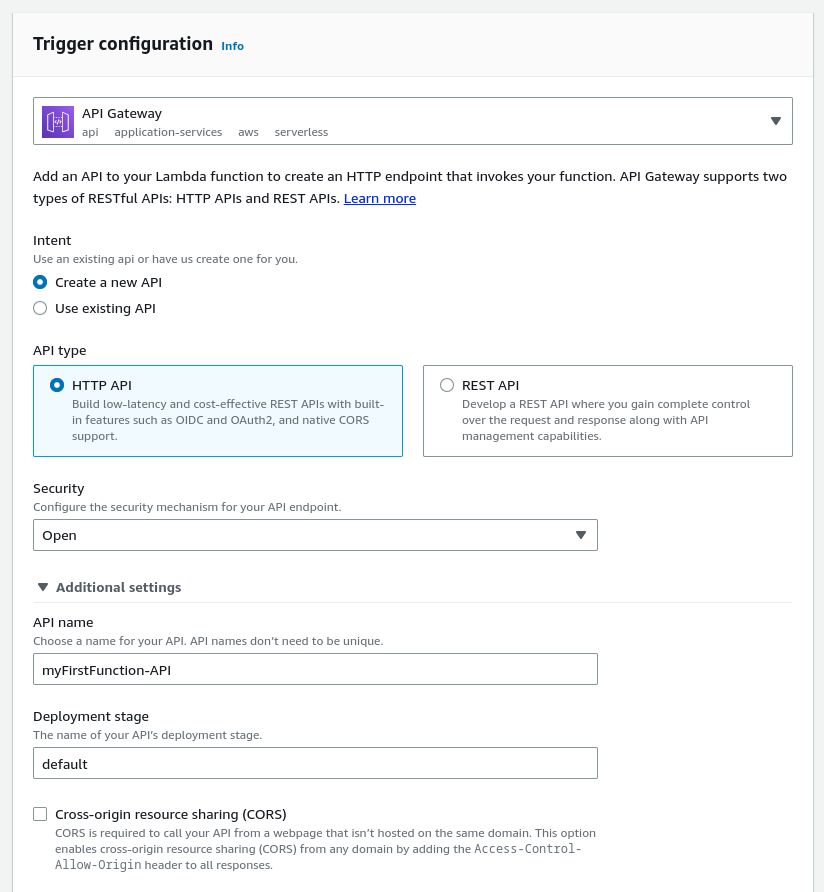The width and height of the screenshot is (824, 892).
Task: Follow the Learn more link
Action: point(379,198)
